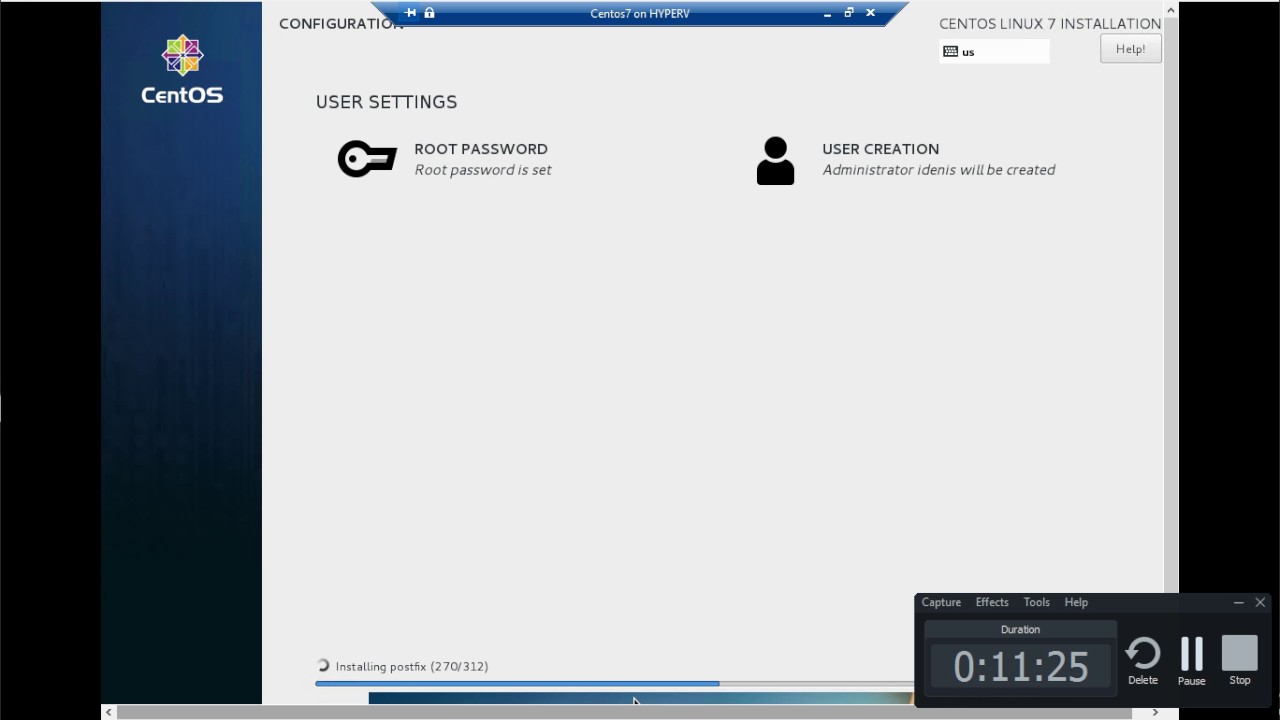Click the spinner icon next to Installing postfix
The image size is (1280, 720).
coord(323,666)
